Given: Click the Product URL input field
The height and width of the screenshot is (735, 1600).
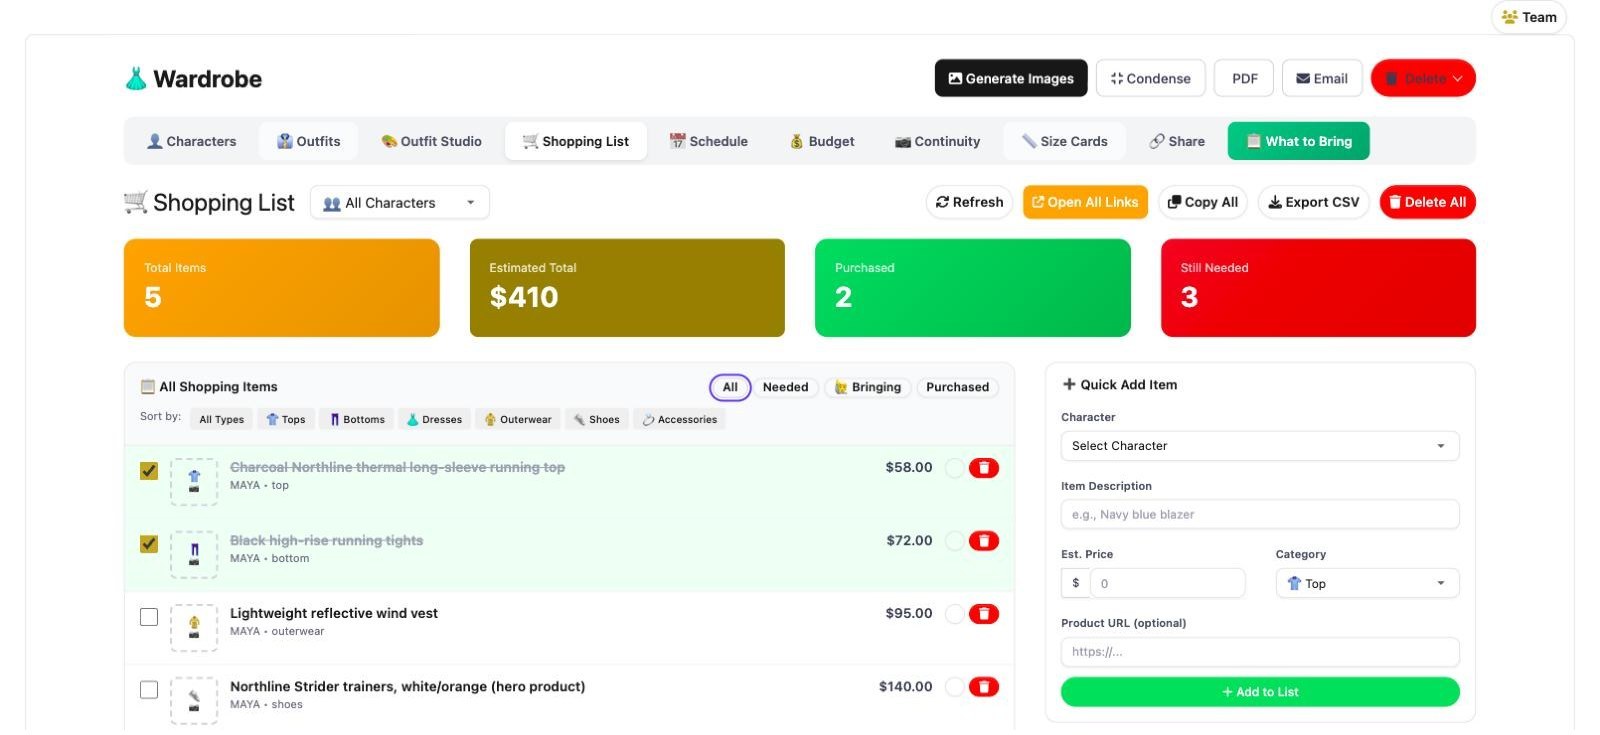Looking at the screenshot, I should 1260,652.
